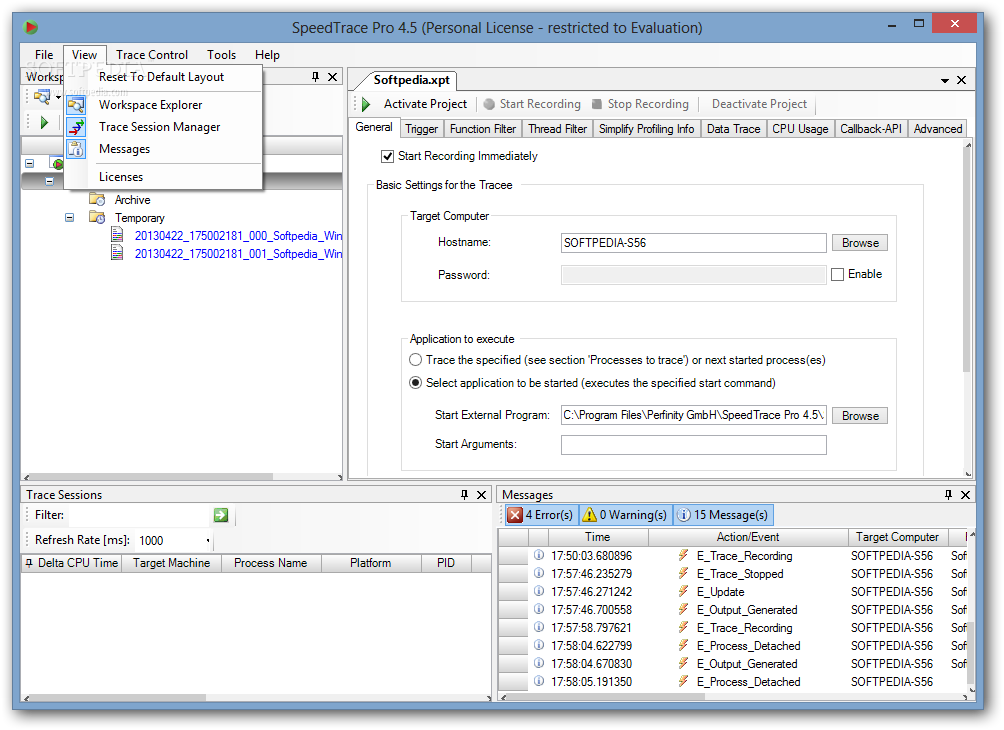Switch to the Data Trace tab
This screenshot has height=730, width=1004.
(733, 129)
